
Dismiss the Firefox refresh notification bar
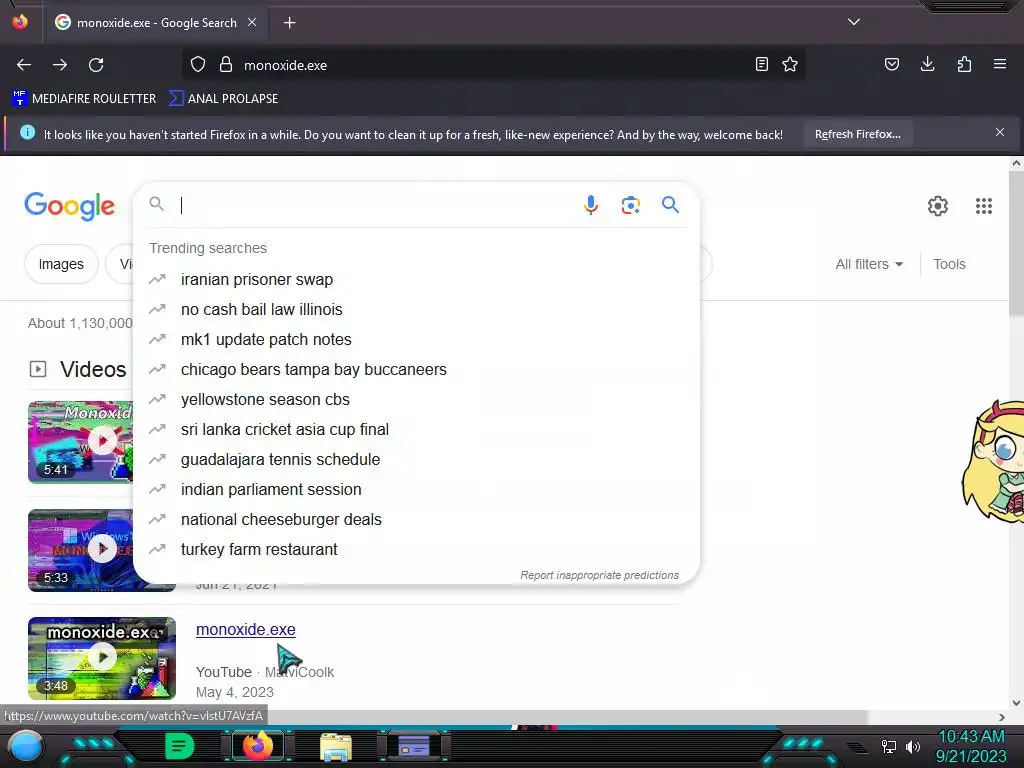point(1000,133)
